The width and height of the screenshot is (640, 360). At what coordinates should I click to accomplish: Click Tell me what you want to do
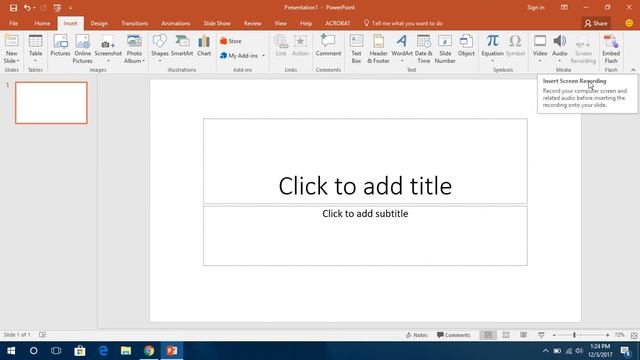pyautogui.click(x=403, y=23)
